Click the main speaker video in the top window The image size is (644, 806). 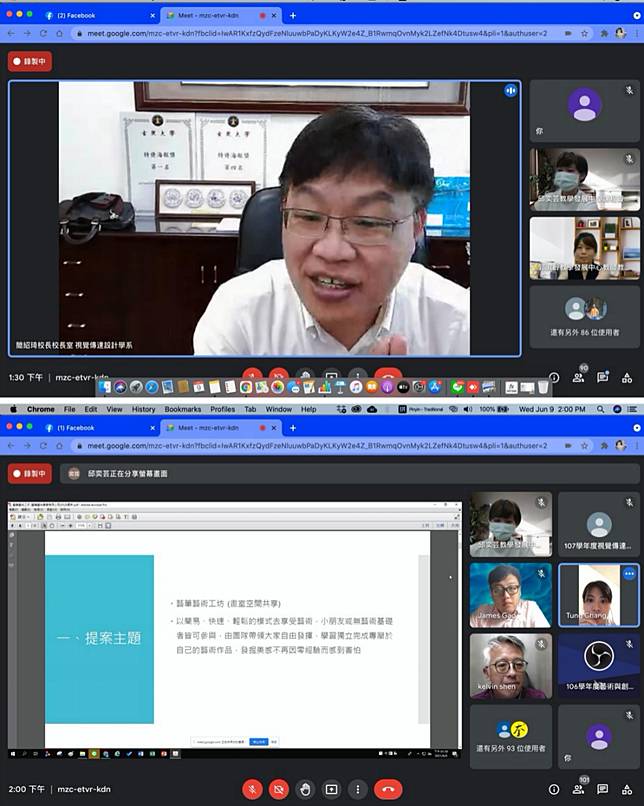click(x=265, y=218)
